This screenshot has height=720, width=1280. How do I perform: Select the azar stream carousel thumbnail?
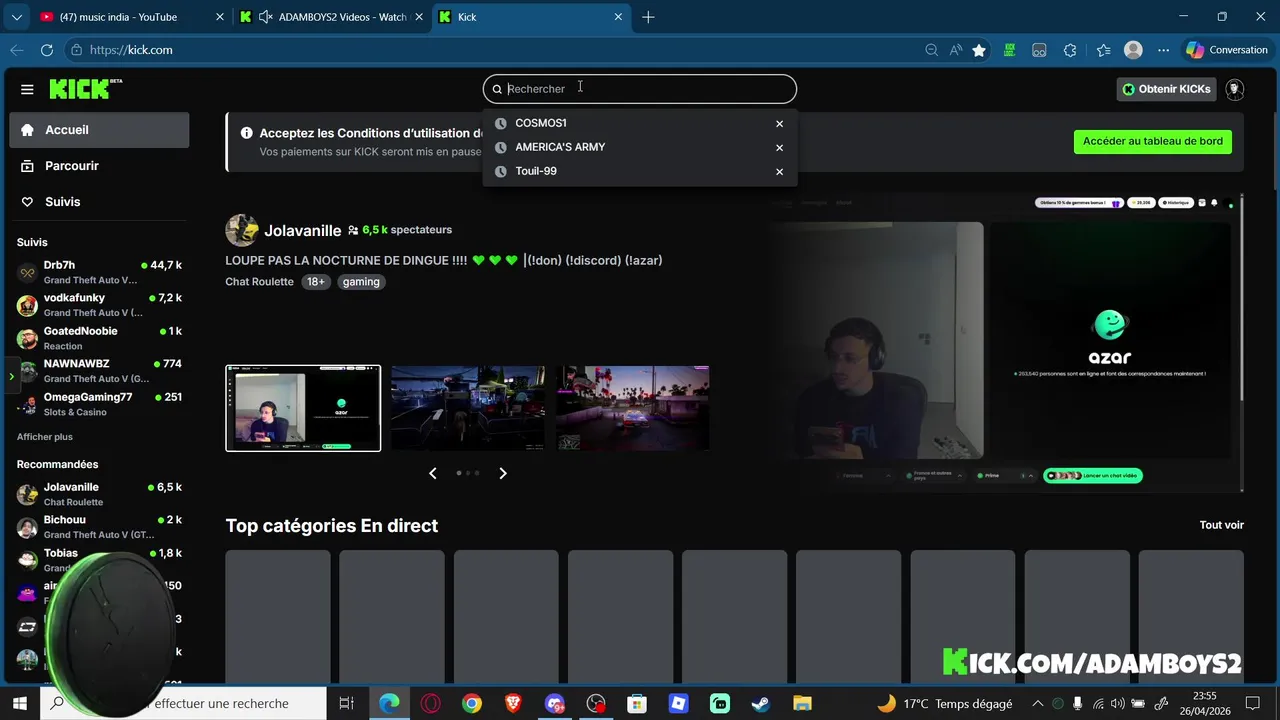click(303, 408)
